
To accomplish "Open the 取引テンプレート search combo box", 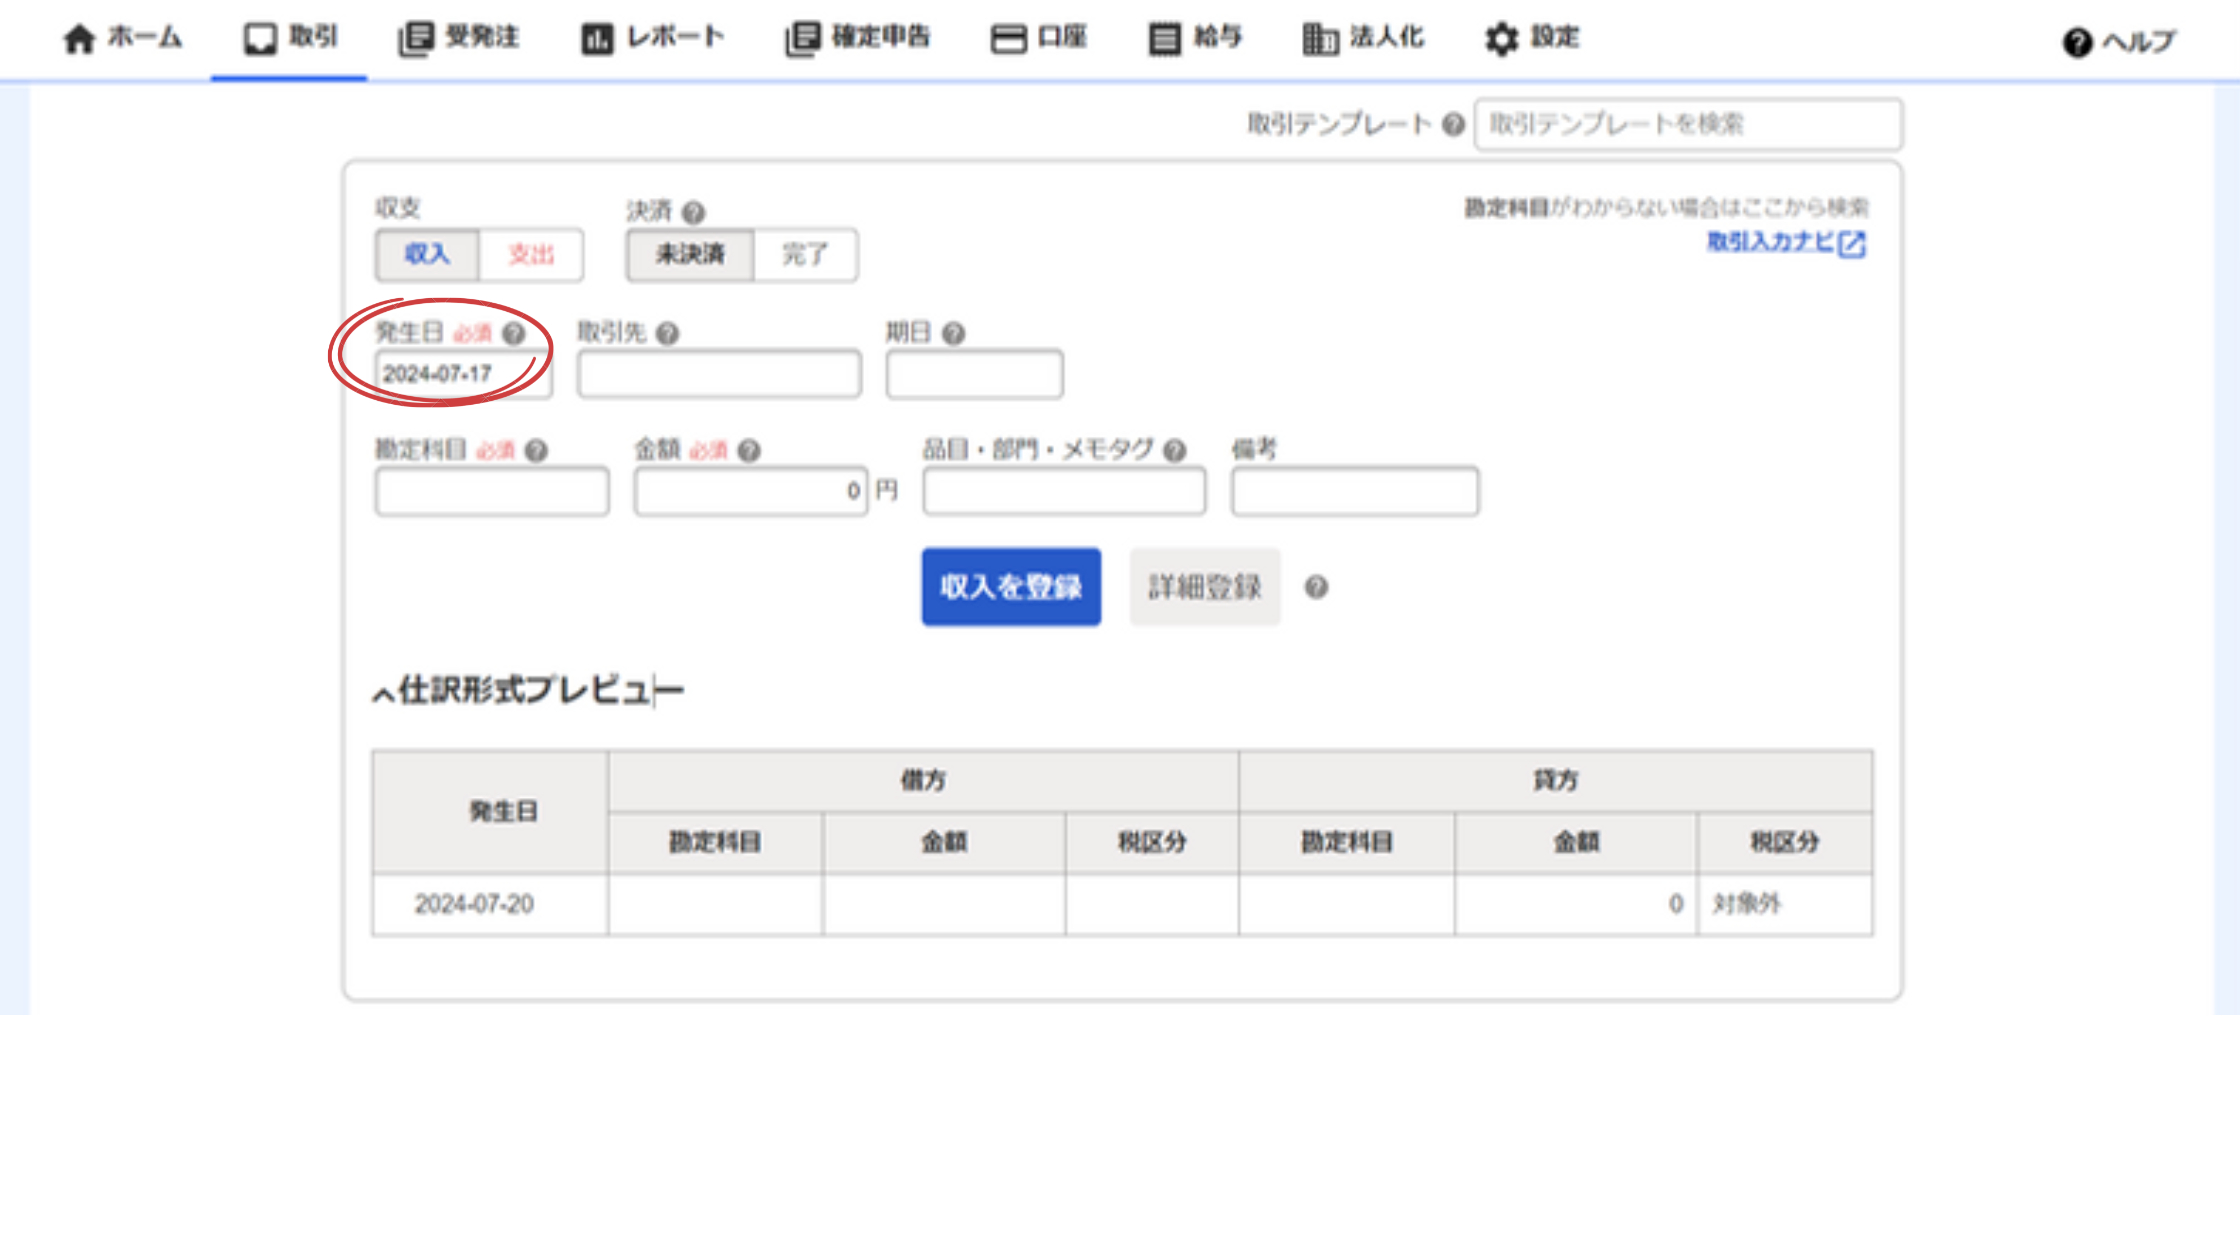I will (1687, 125).
